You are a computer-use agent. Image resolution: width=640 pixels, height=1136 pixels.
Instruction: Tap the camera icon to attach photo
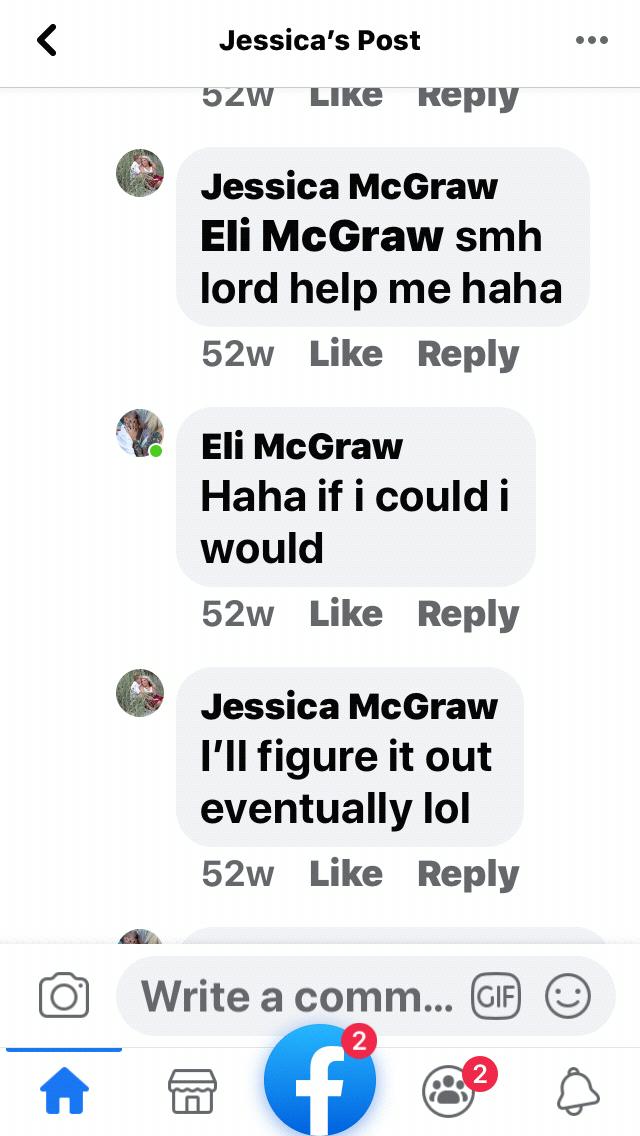coord(64,995)
